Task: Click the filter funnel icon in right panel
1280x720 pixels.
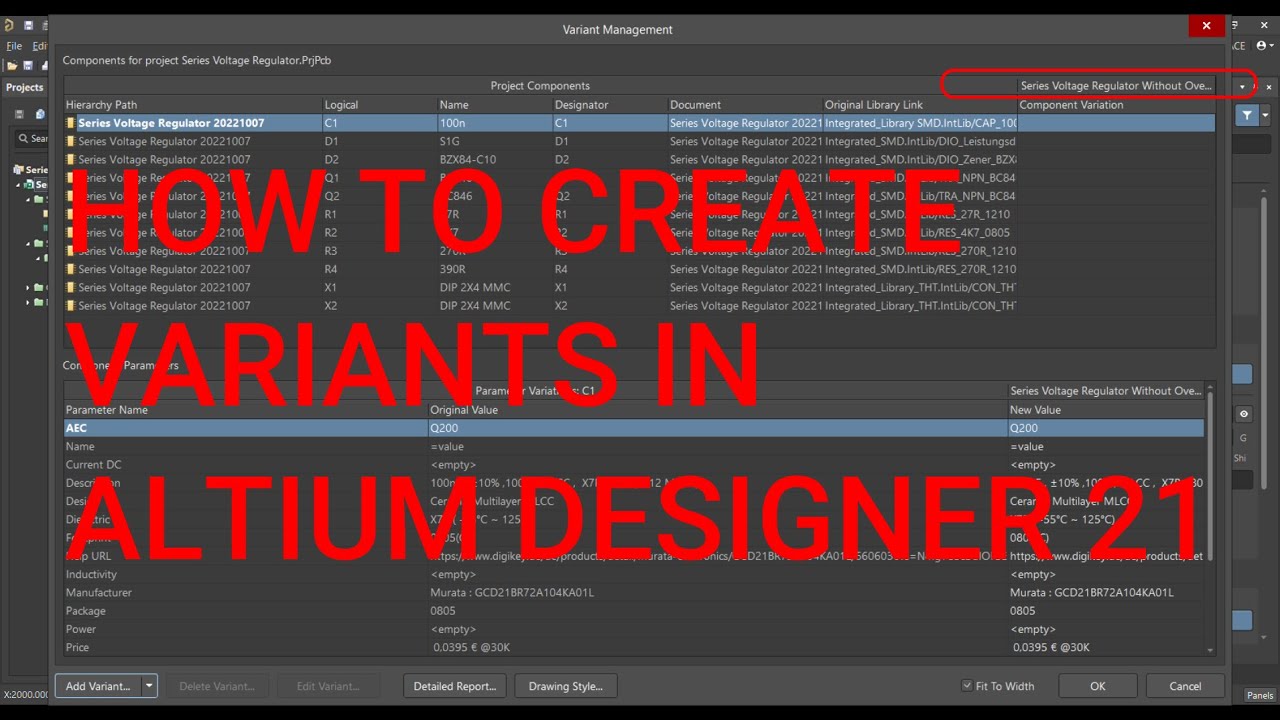Action: point(1247,115)
